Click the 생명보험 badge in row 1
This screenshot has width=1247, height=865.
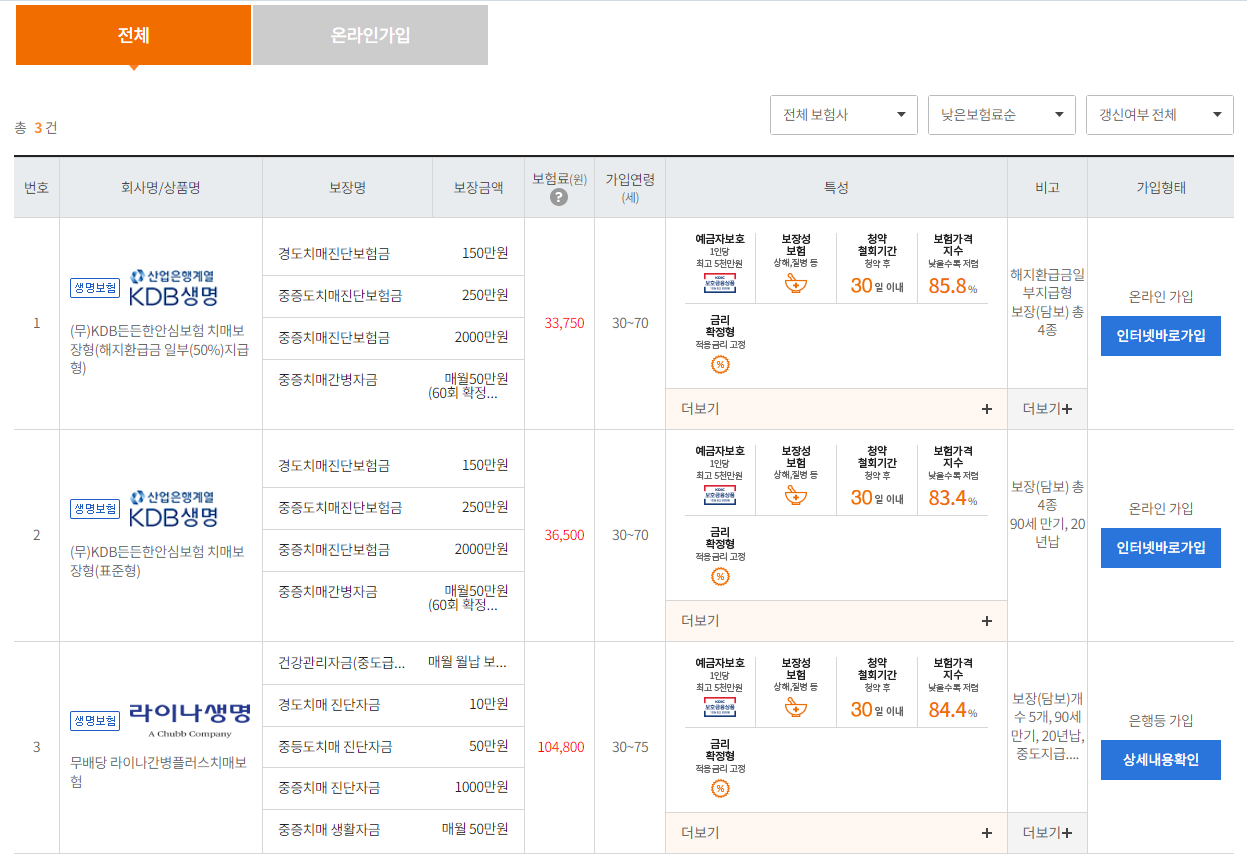click(95, 288)
